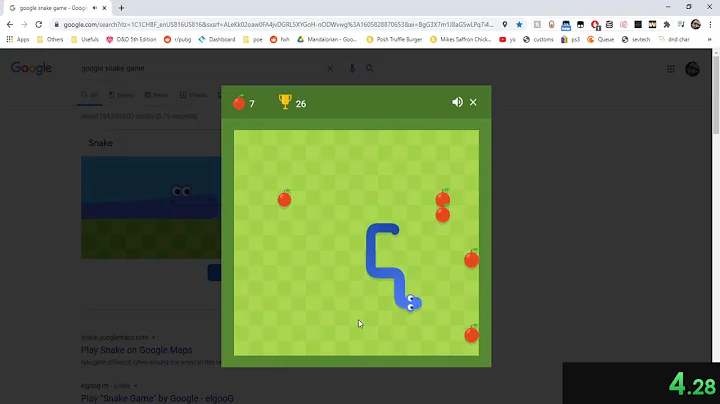Open the elgooG Snake Game result
Screen dimensions: 720x404
pos(157,398)
